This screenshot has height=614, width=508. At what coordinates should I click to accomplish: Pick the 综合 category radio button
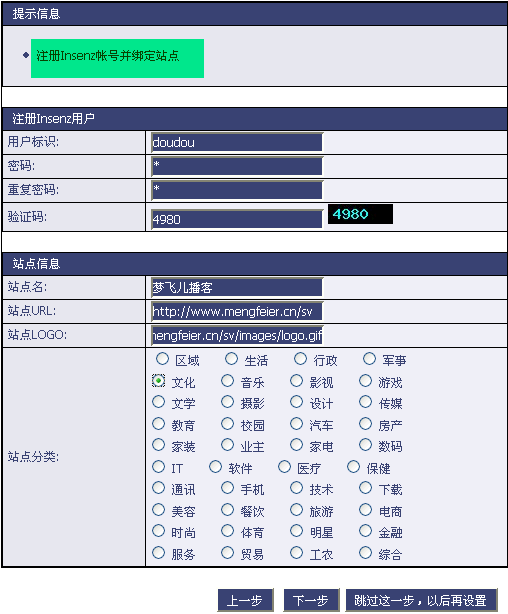(365, 553)
